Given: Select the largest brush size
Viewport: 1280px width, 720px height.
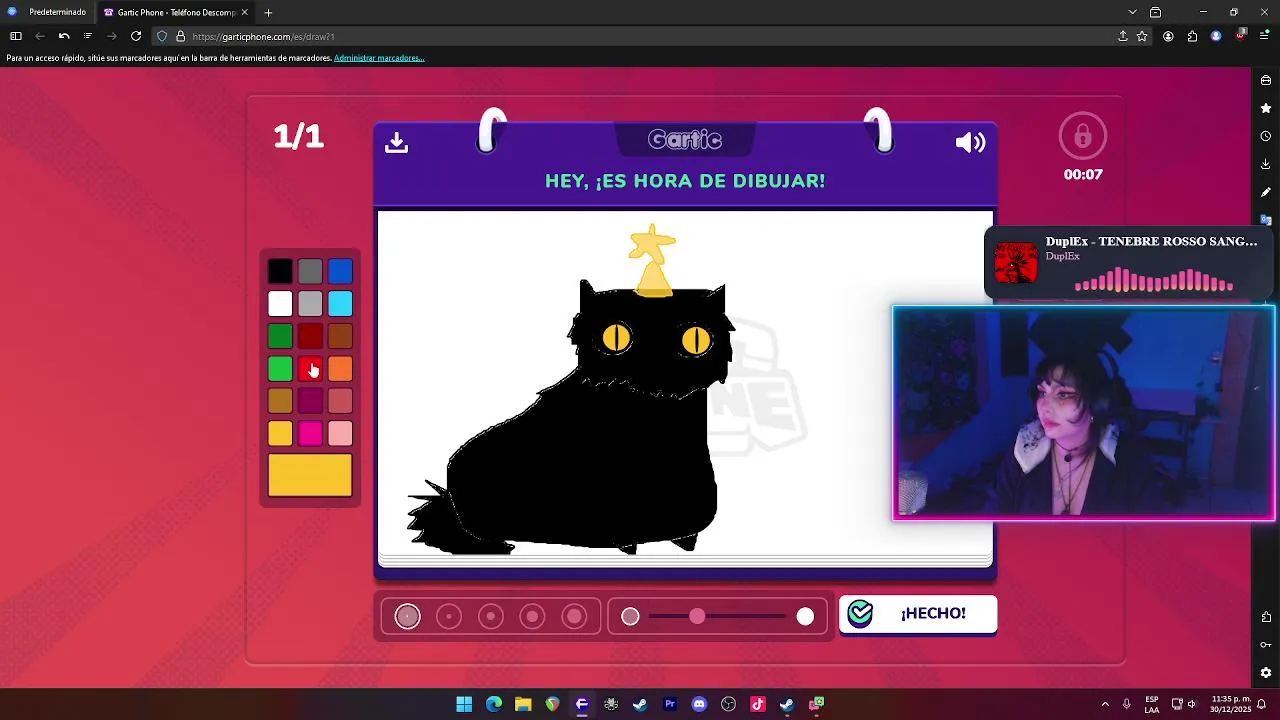Looking at the screenshot, I should [575, 616].
